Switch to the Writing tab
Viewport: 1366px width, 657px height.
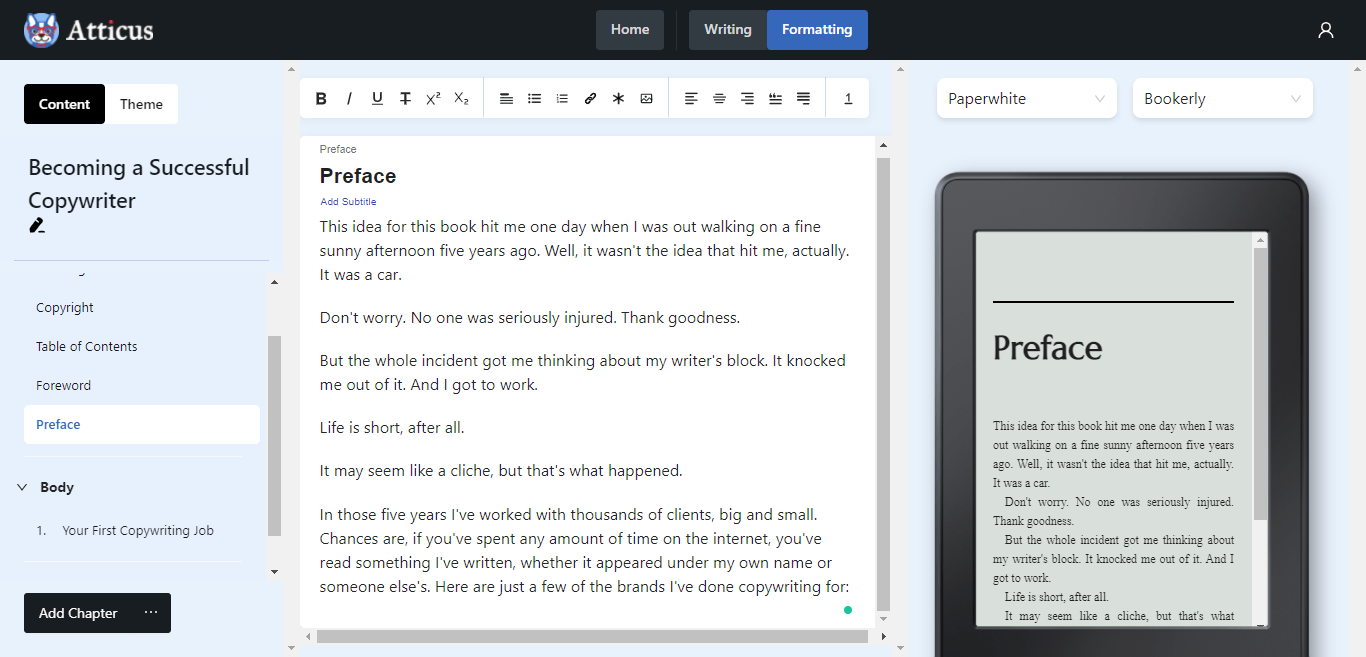coord(727,30)
